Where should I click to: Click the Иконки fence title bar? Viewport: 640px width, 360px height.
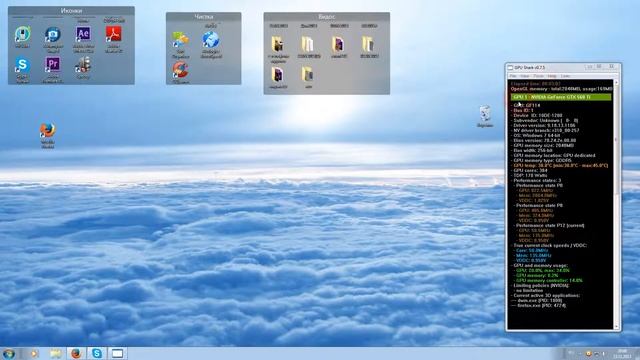point(71,11)
